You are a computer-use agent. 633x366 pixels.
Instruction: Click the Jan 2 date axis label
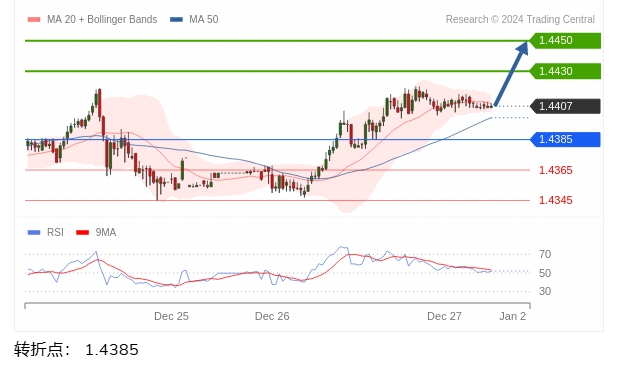pyautogui.click(x=512, y=316)
